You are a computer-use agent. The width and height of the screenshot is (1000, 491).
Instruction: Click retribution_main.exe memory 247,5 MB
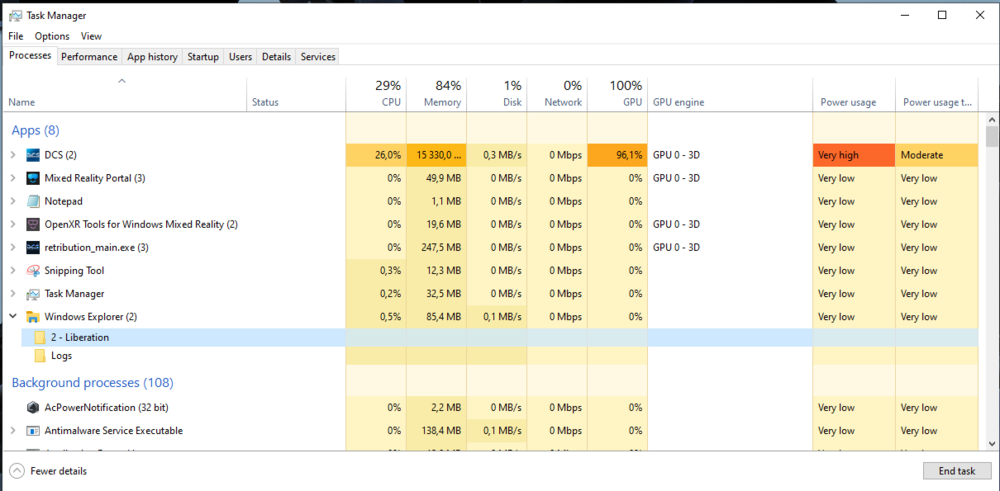click(x=441, y=247)
